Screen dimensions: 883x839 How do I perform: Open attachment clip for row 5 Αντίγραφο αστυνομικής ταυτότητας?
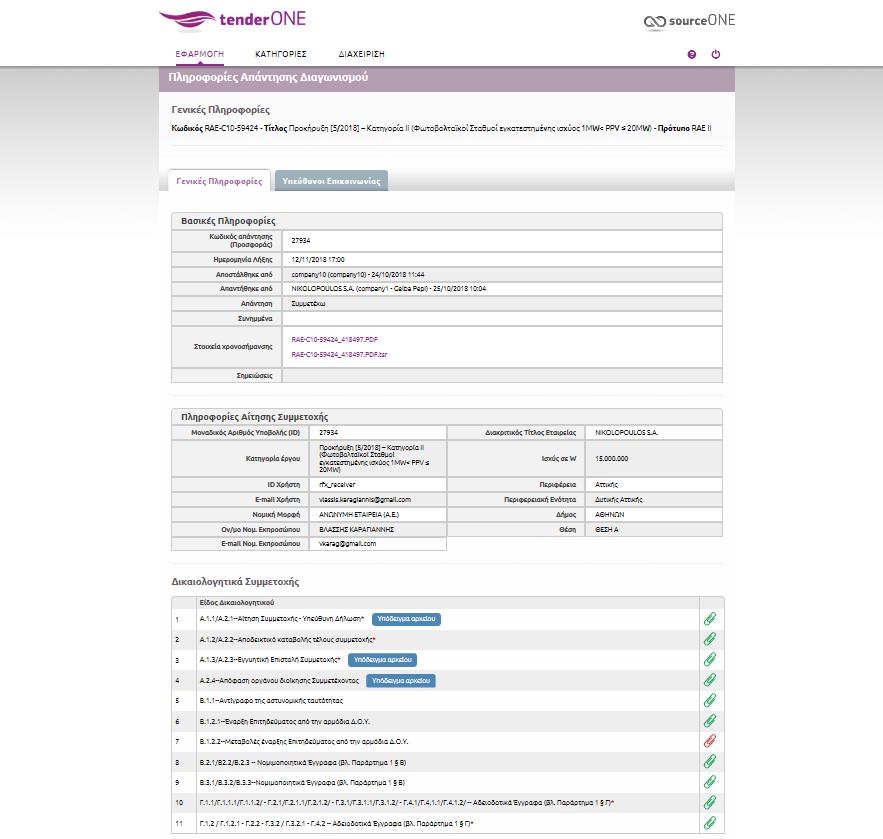click(x=710, y=700)
